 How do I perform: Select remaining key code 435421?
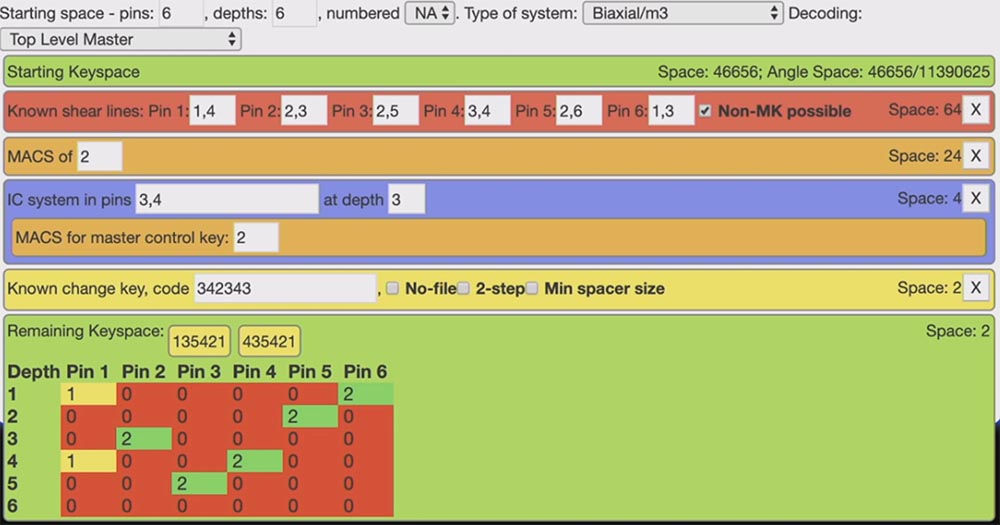[269, 341]
